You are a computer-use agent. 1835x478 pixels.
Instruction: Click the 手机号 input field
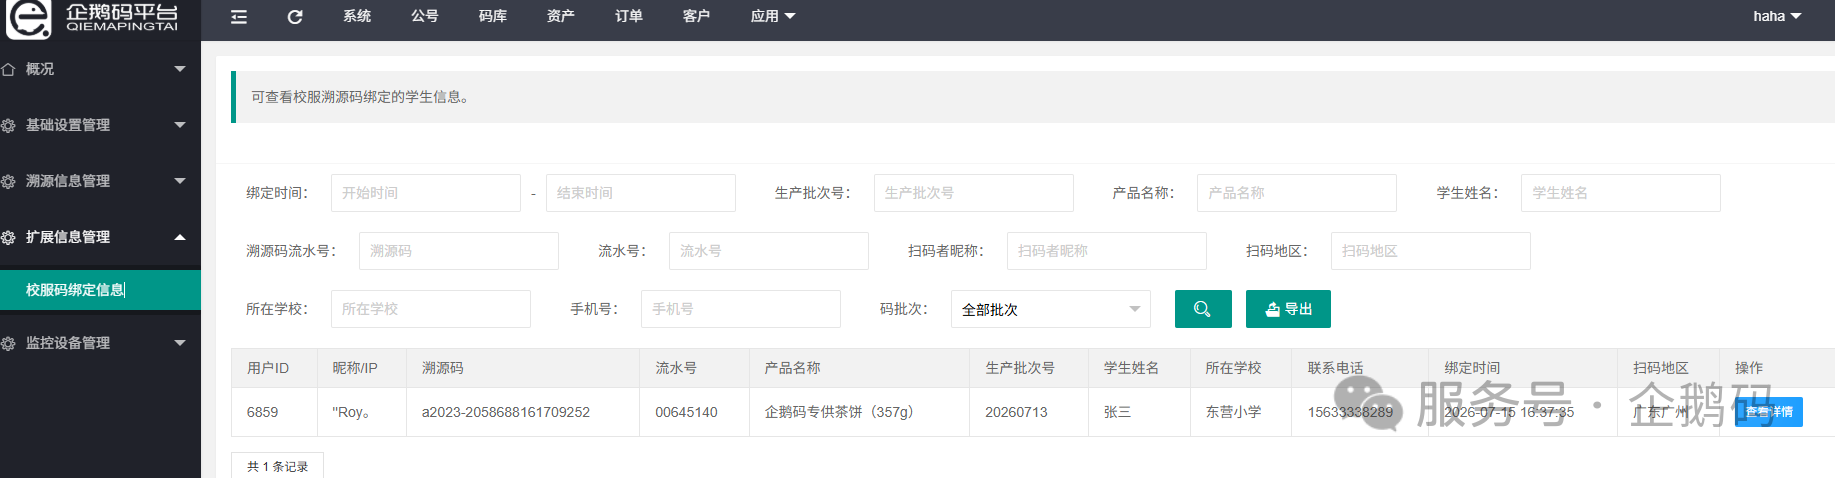[741, 309]
